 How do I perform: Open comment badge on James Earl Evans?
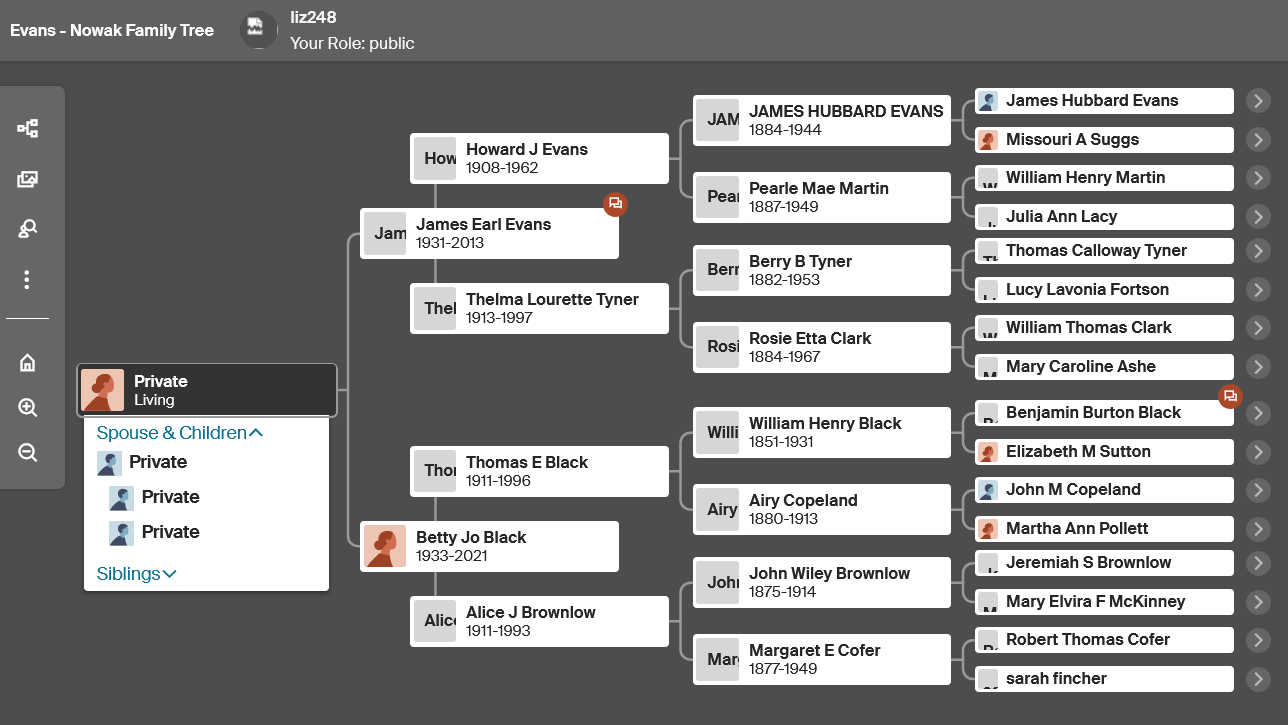[615, 203]
